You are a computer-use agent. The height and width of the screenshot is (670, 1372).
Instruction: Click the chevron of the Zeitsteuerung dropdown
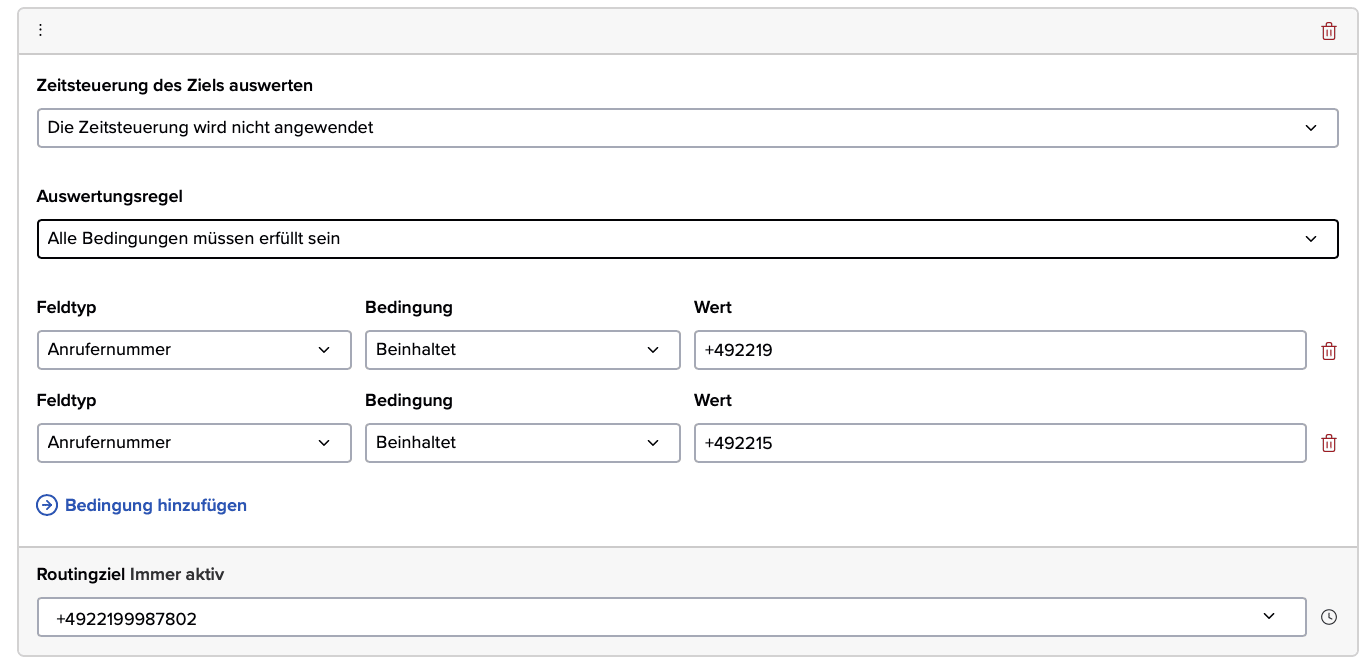click(x=1311, y=128)
